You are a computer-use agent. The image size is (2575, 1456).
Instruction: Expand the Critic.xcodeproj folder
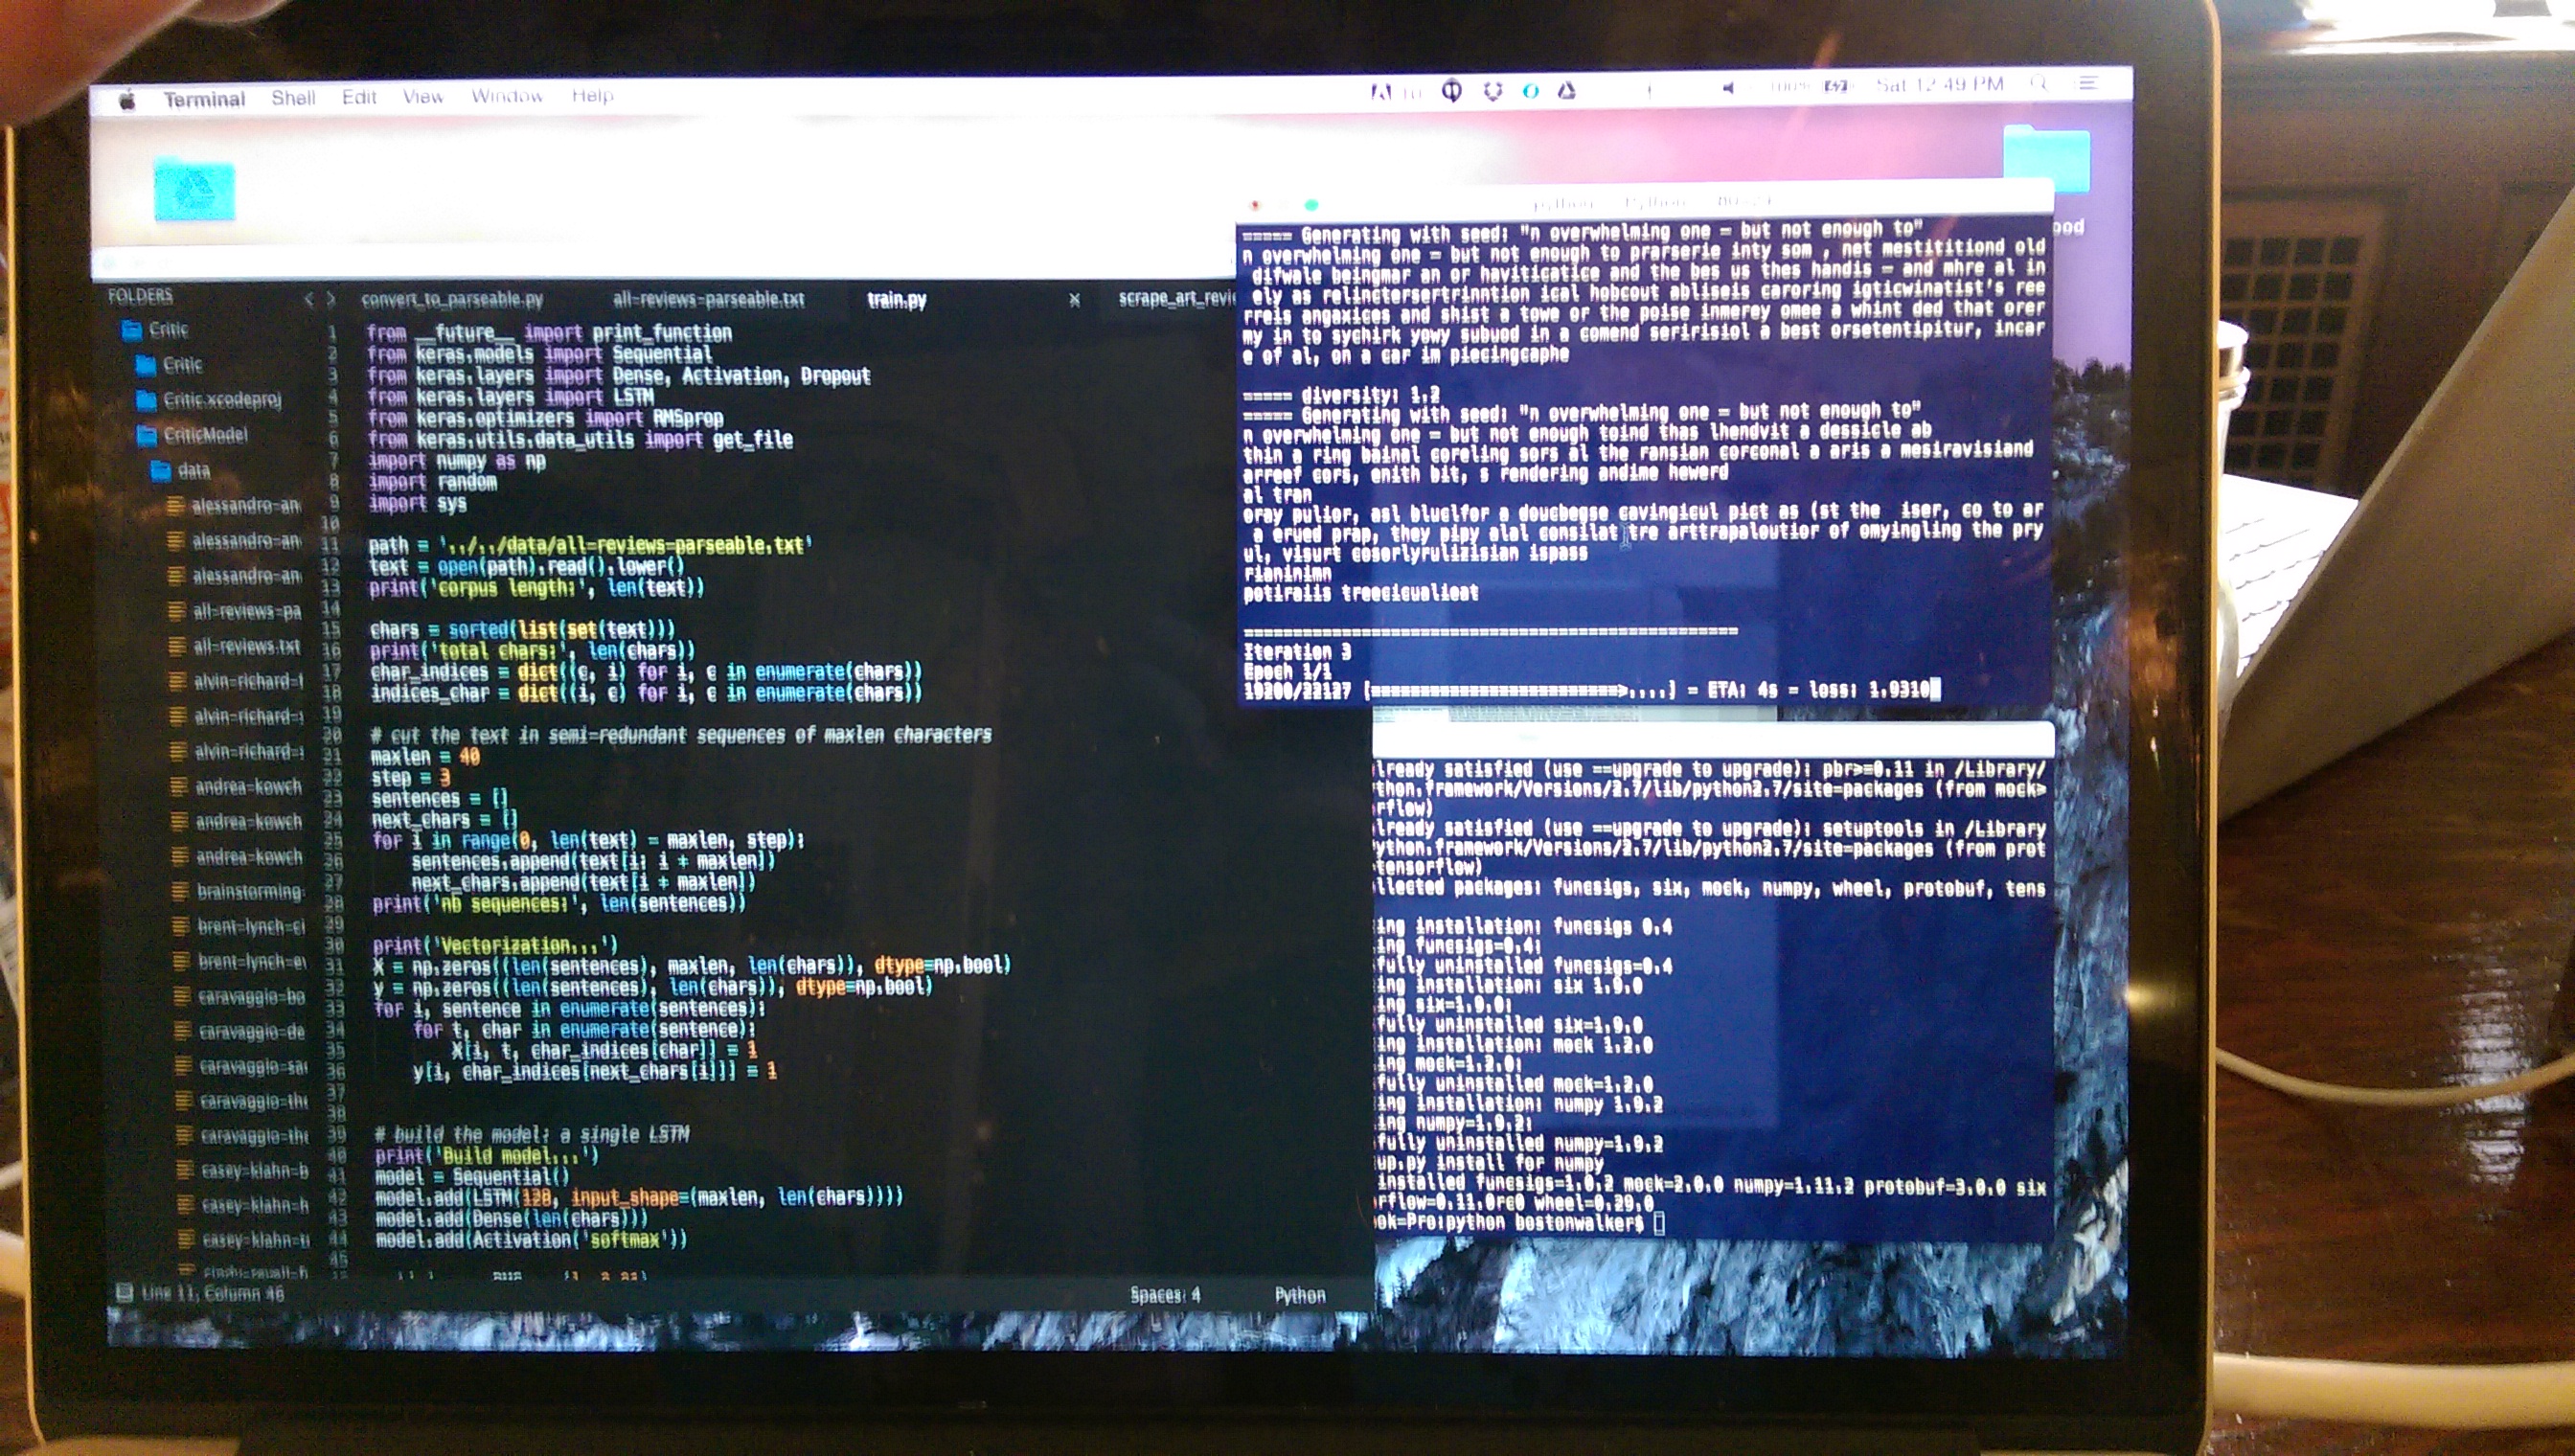pos(221,400)
